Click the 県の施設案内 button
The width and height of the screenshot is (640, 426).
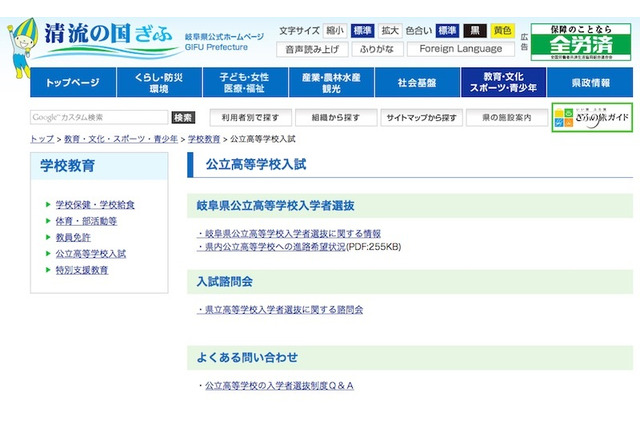pos(507,118)
